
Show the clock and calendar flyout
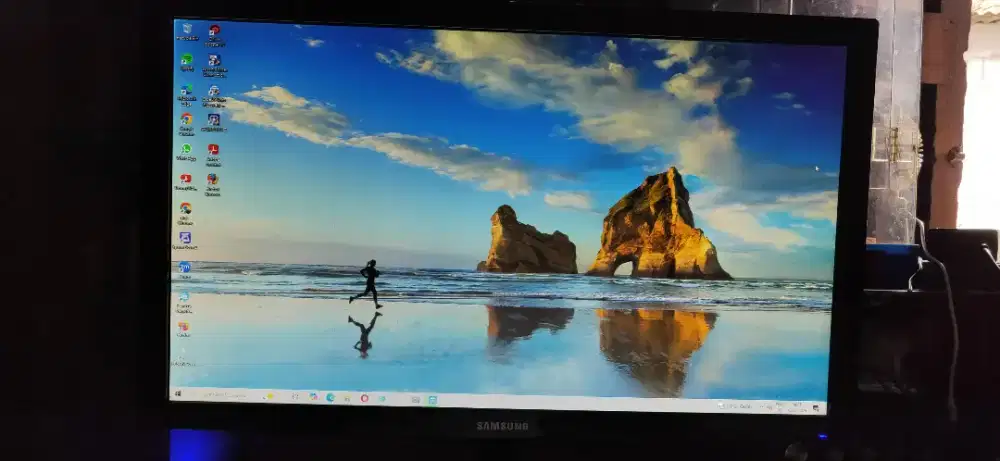pyautogui.click(x=797, y=406)
